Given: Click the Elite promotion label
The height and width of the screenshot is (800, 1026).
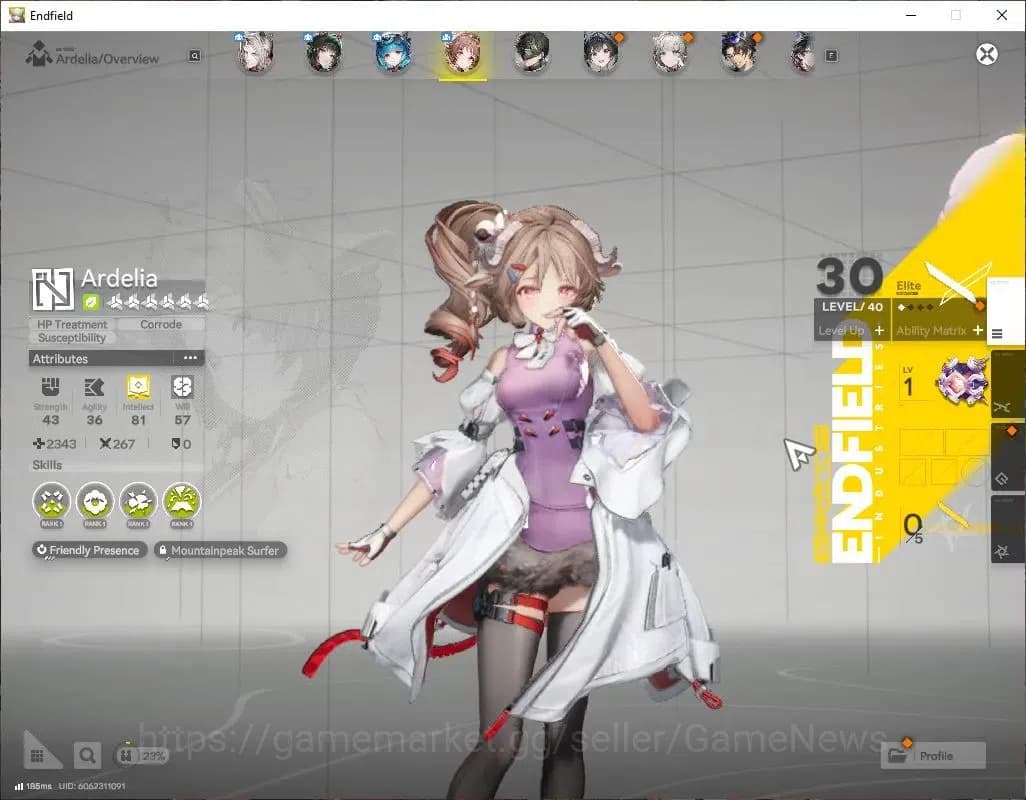Looking at the screenshot, I should point(908,286).
